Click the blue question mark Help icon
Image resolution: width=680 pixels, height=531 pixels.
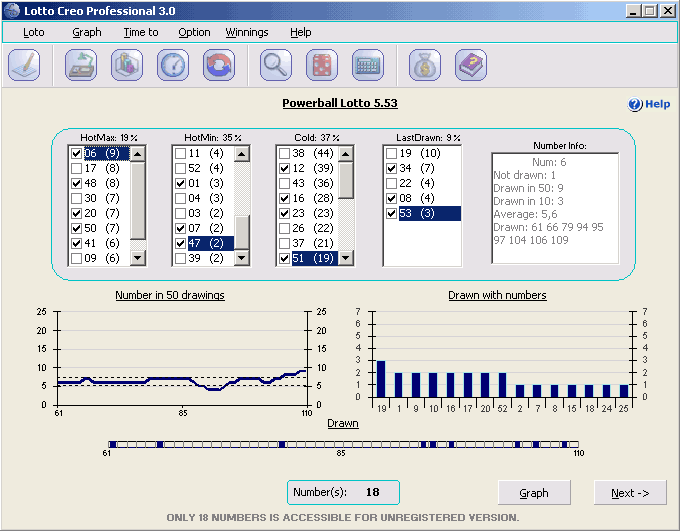click(635, 104)
